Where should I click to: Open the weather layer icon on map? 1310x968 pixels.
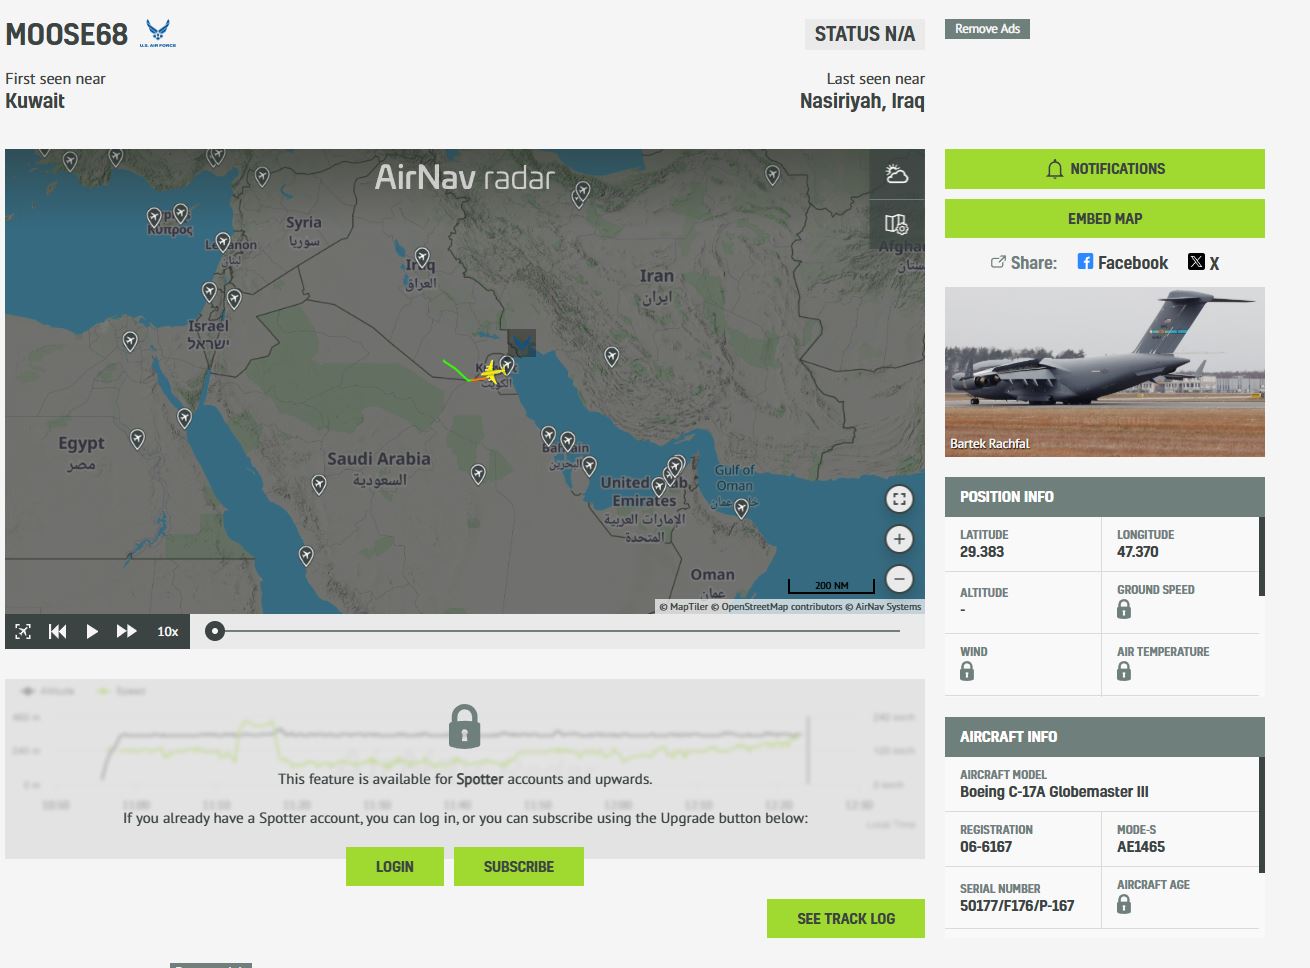897,175
